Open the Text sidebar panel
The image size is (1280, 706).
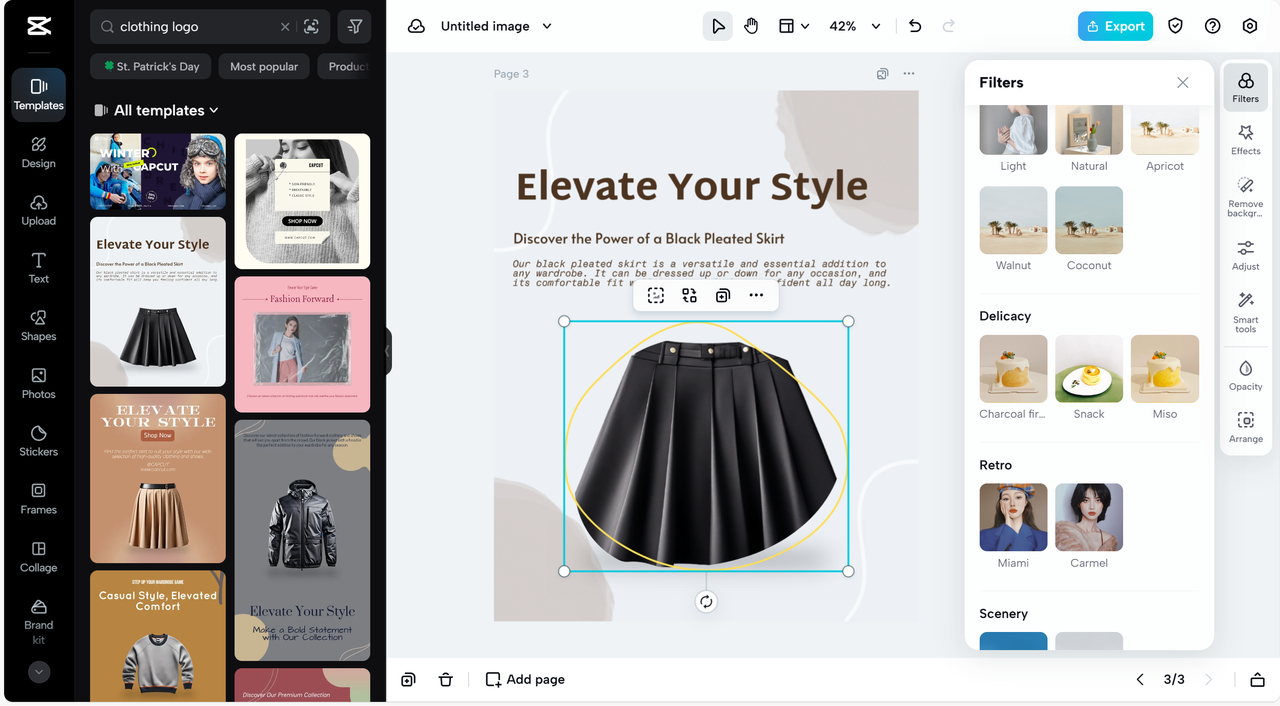[x=38, y=268]
